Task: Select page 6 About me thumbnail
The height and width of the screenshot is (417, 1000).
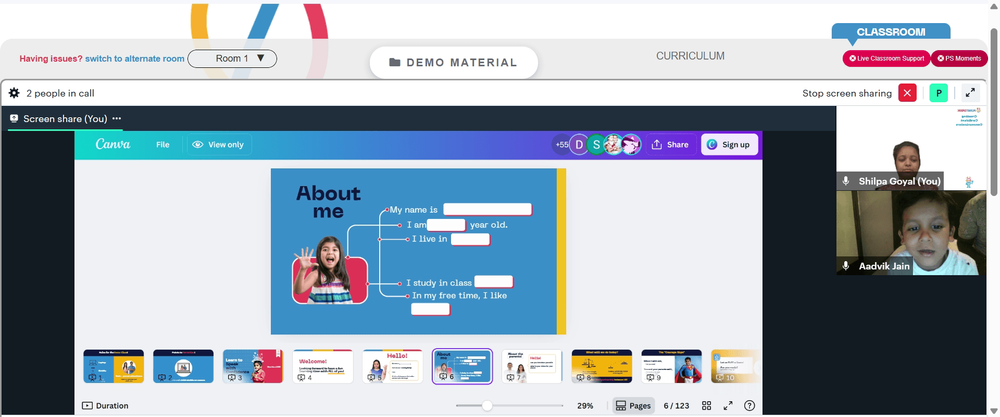Action: (462, 366)
